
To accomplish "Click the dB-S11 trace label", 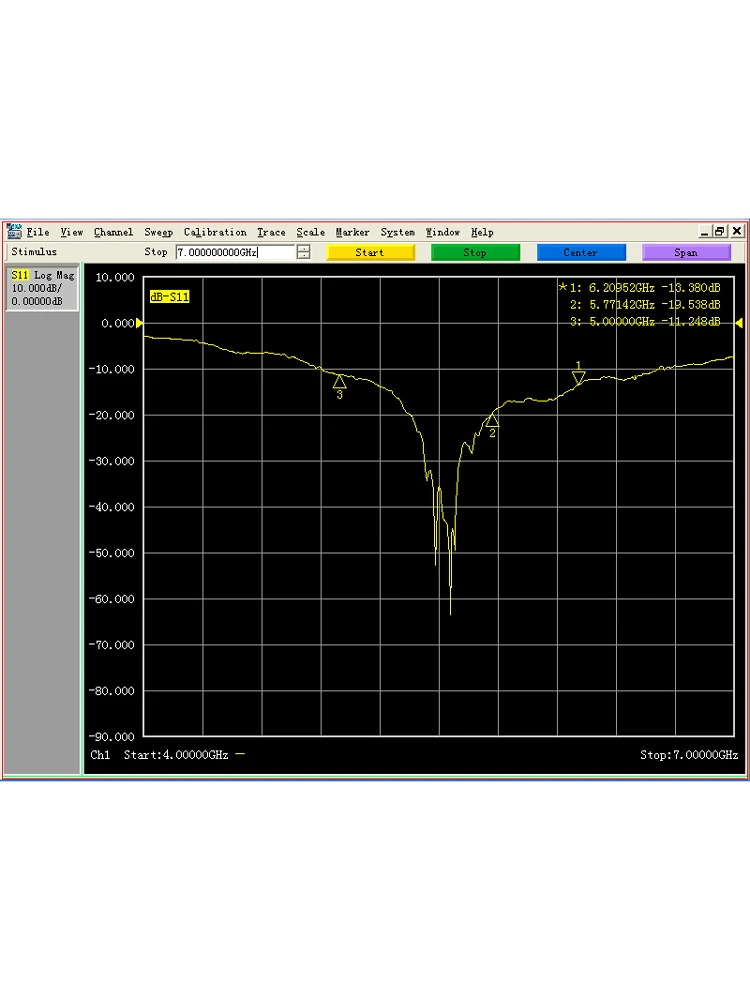I will tap(169, 297).
